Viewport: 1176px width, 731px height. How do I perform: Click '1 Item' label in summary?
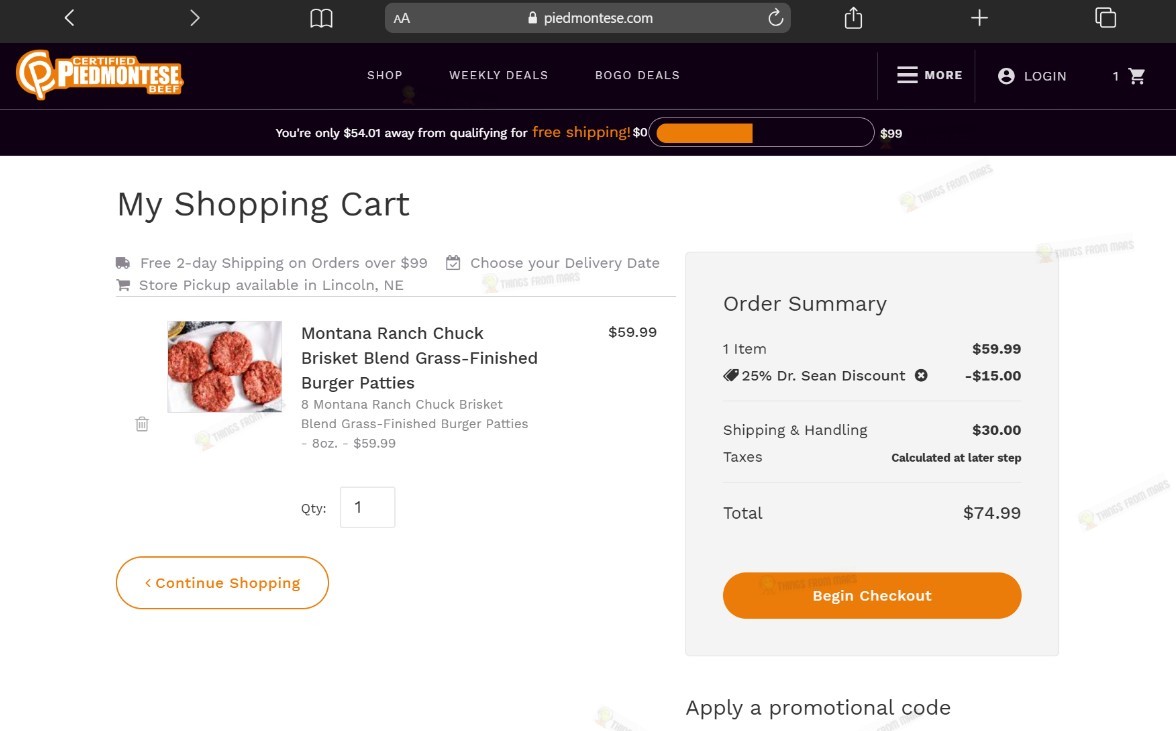[x=745, y=349]
